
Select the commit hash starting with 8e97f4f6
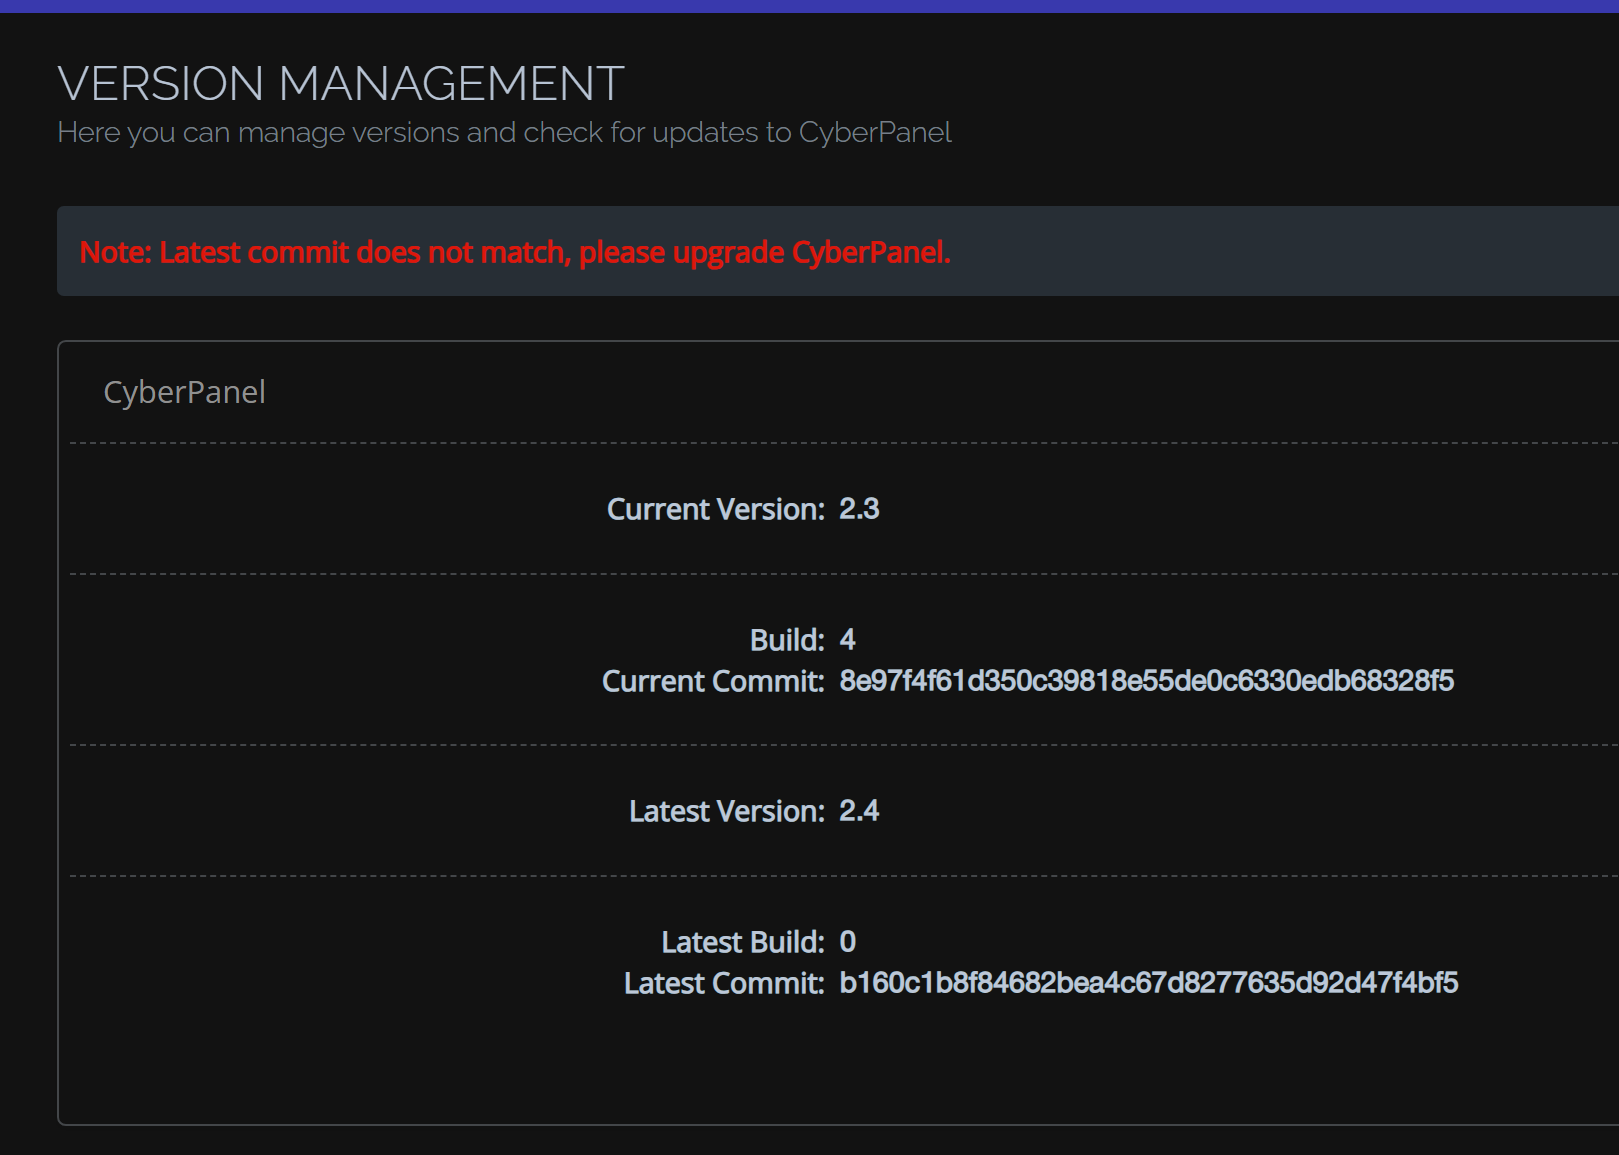[x=1147, y=681]
